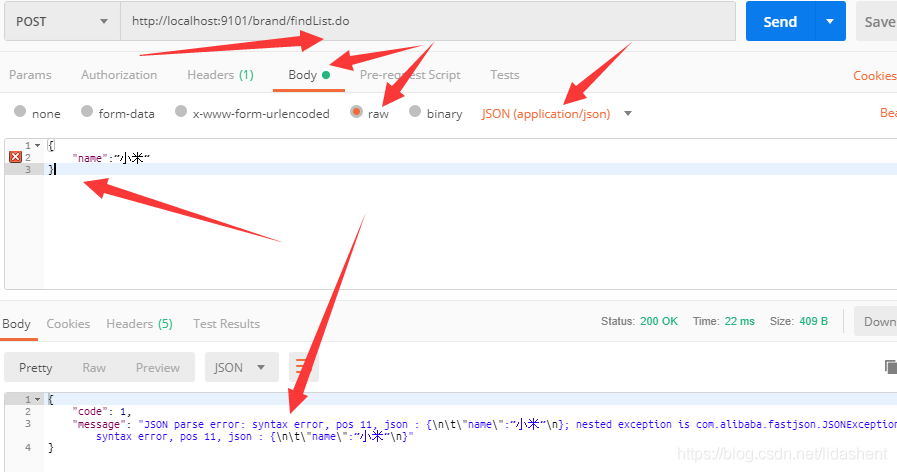Select the raw body type
897x472 pixels.
coord(356,112)
